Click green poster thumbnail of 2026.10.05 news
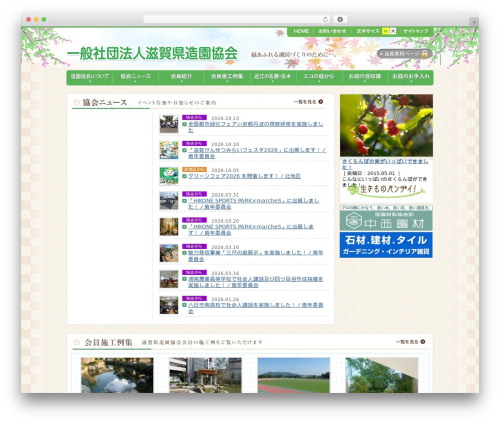The image size is (500, 423). 169,176
